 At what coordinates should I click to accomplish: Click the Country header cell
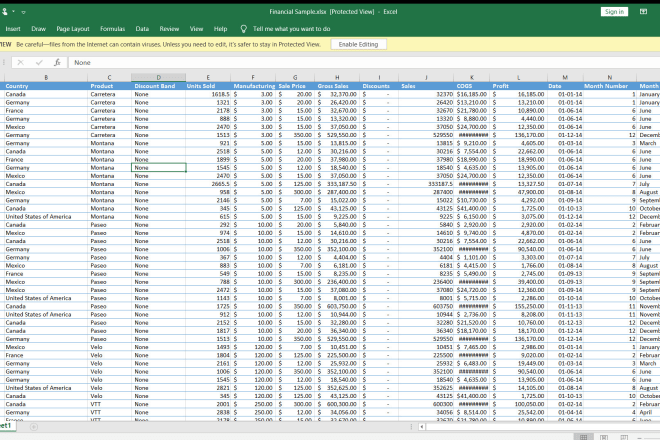tap(46, 86)
